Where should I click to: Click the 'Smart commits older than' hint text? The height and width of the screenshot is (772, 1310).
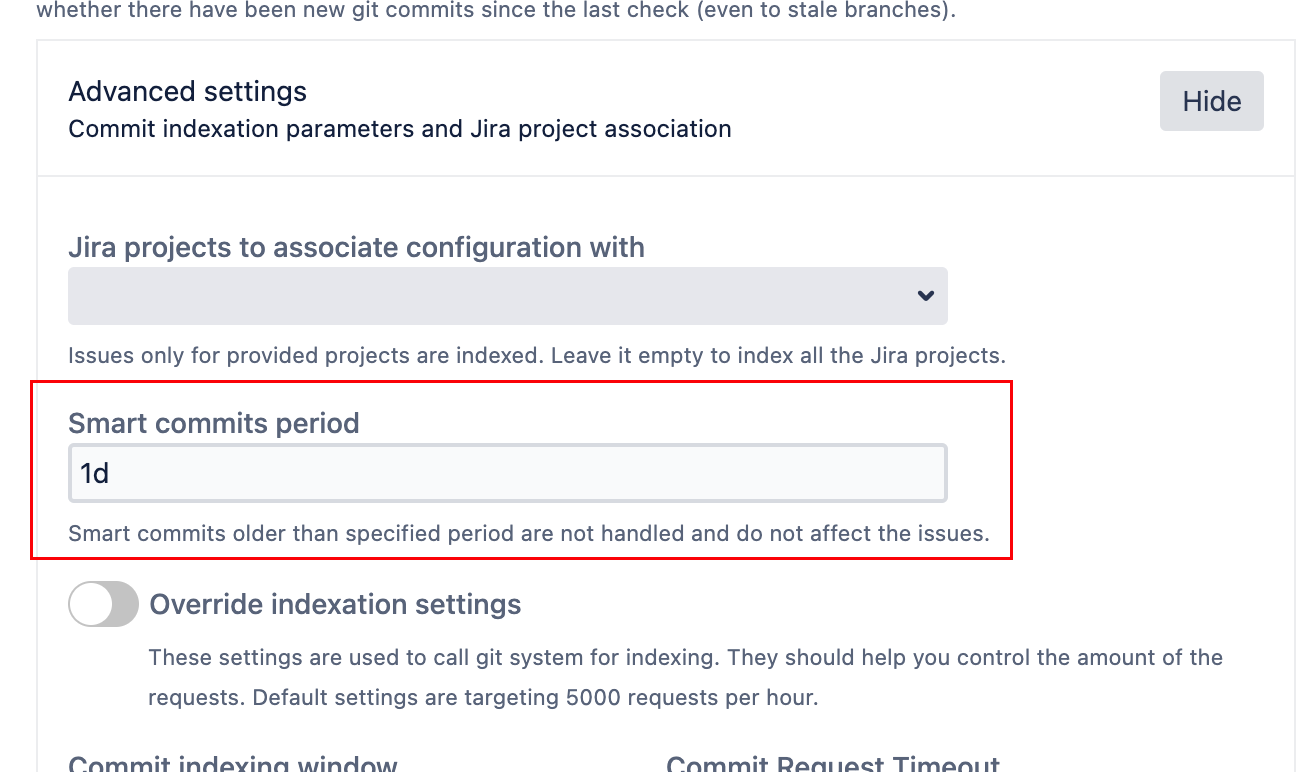tap(528, 533)
